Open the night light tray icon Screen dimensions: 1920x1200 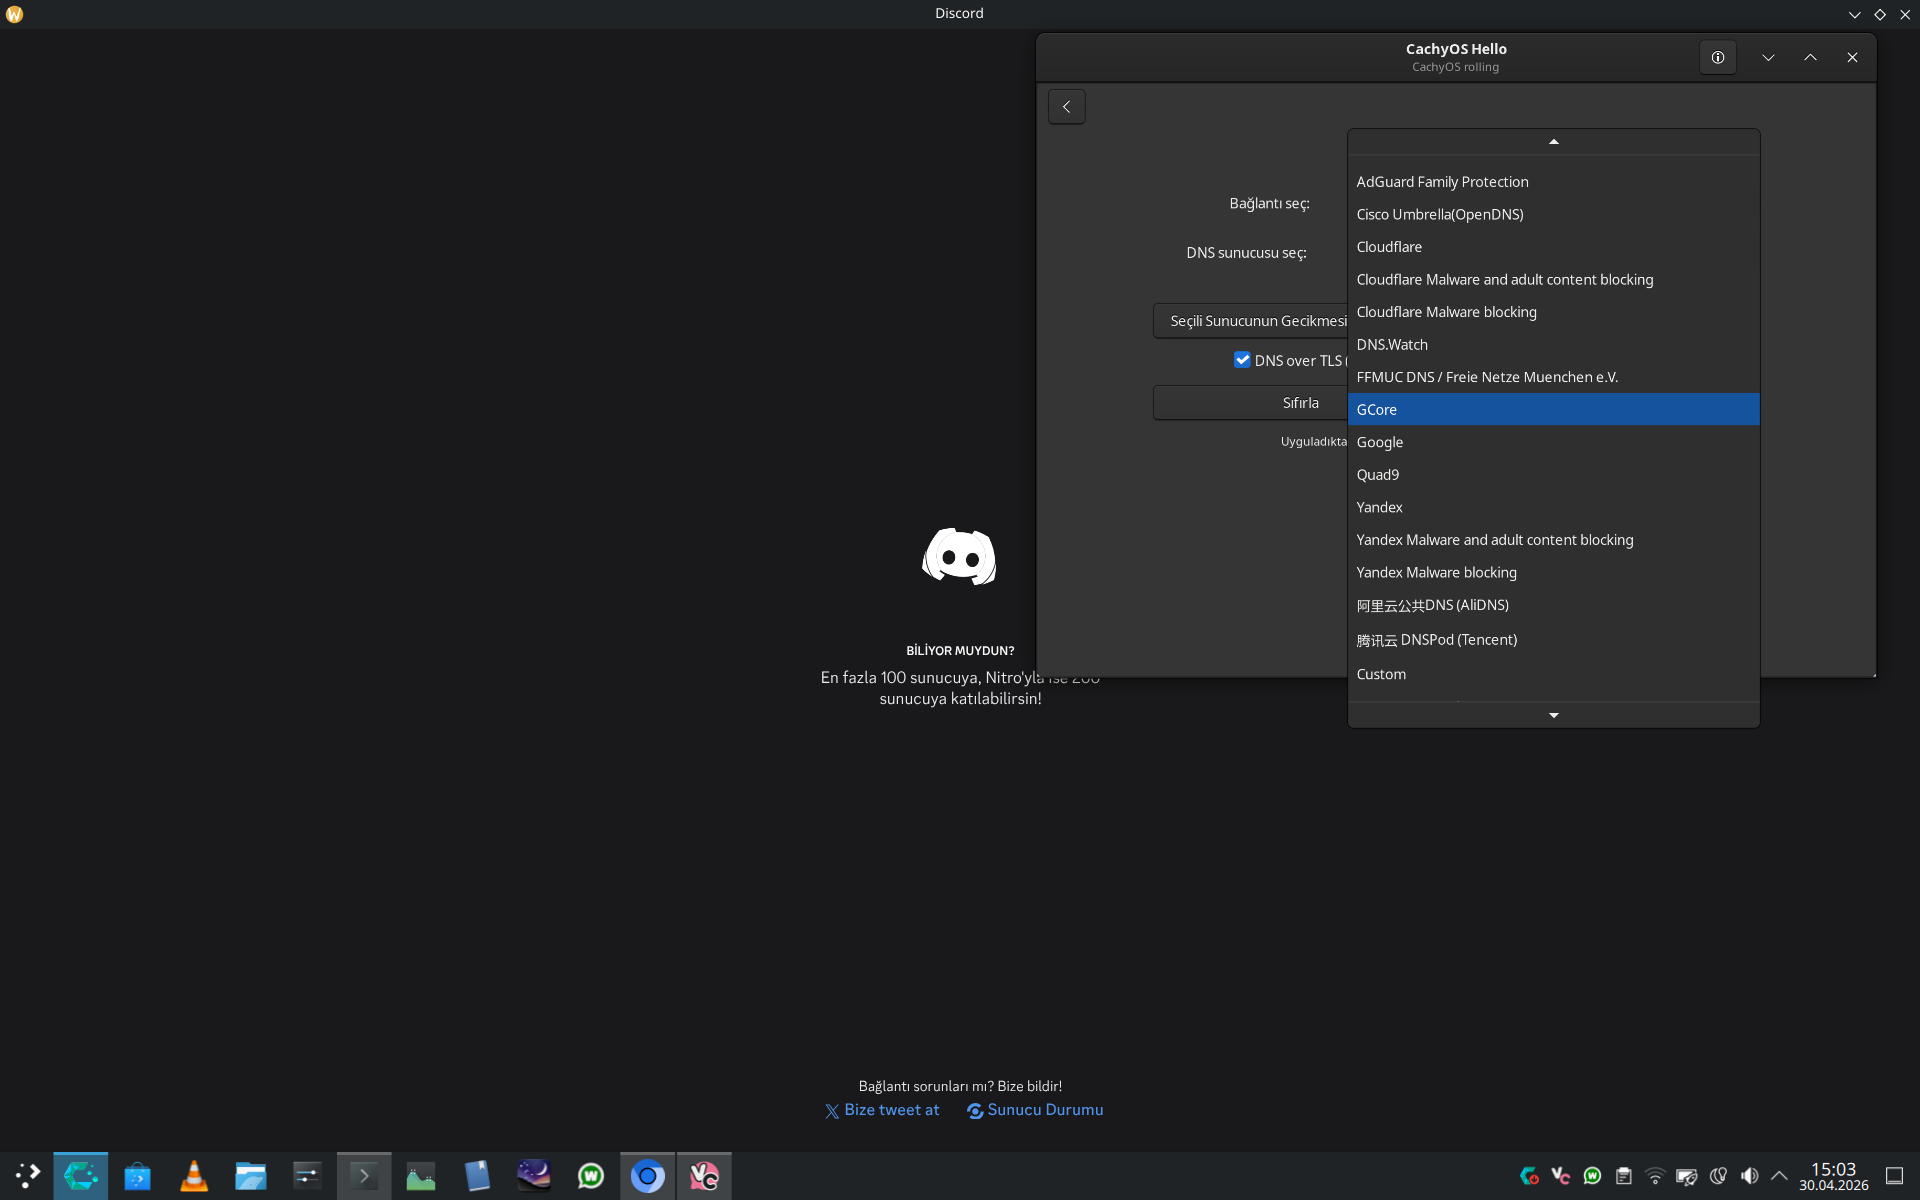click(x=1718, y=1176)
